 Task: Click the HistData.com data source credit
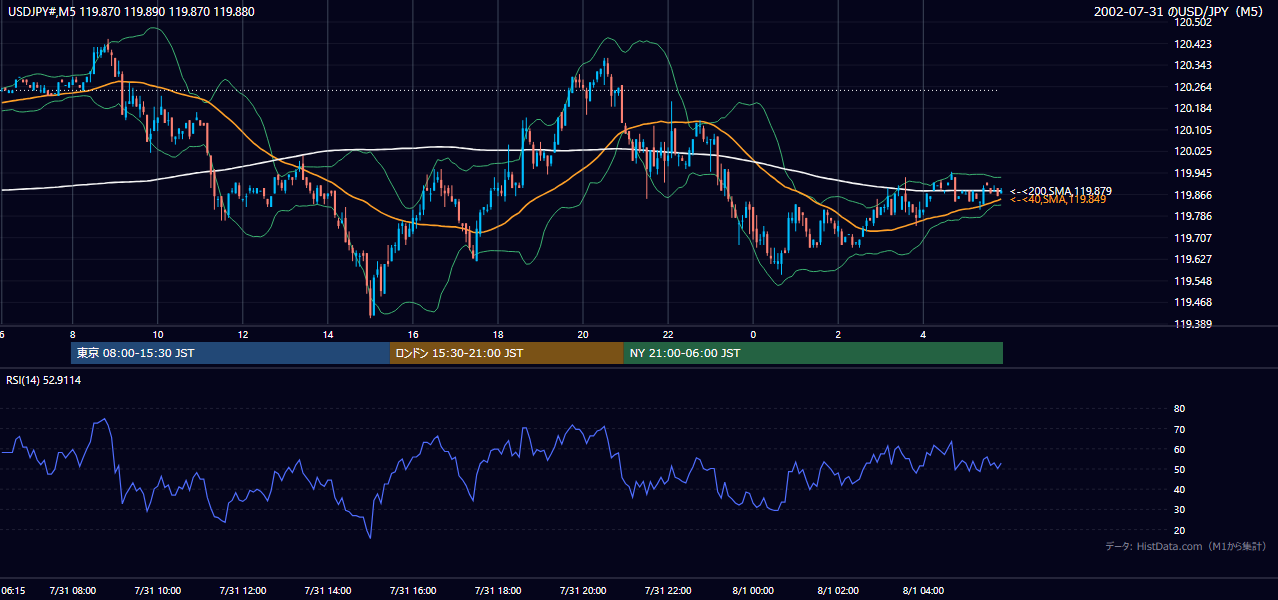(x=1186, y=546)
